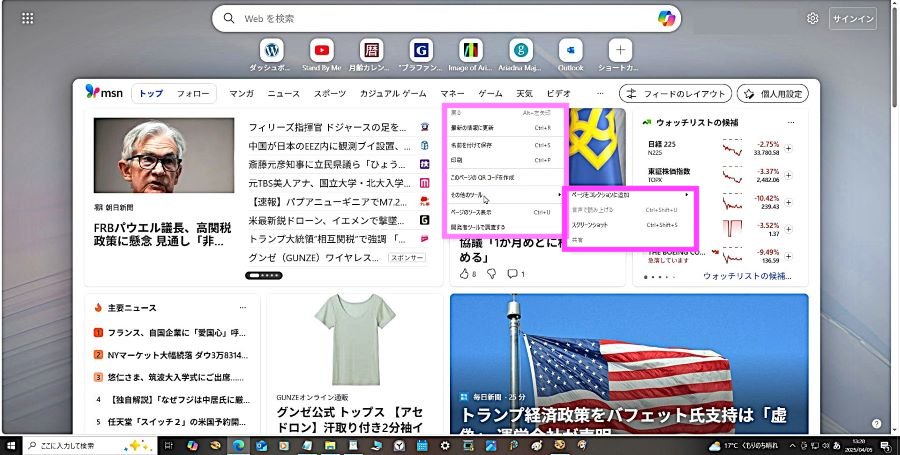Open Task View on the taskbar
Screen dimensions: 900x455
(x=169, y=445)
